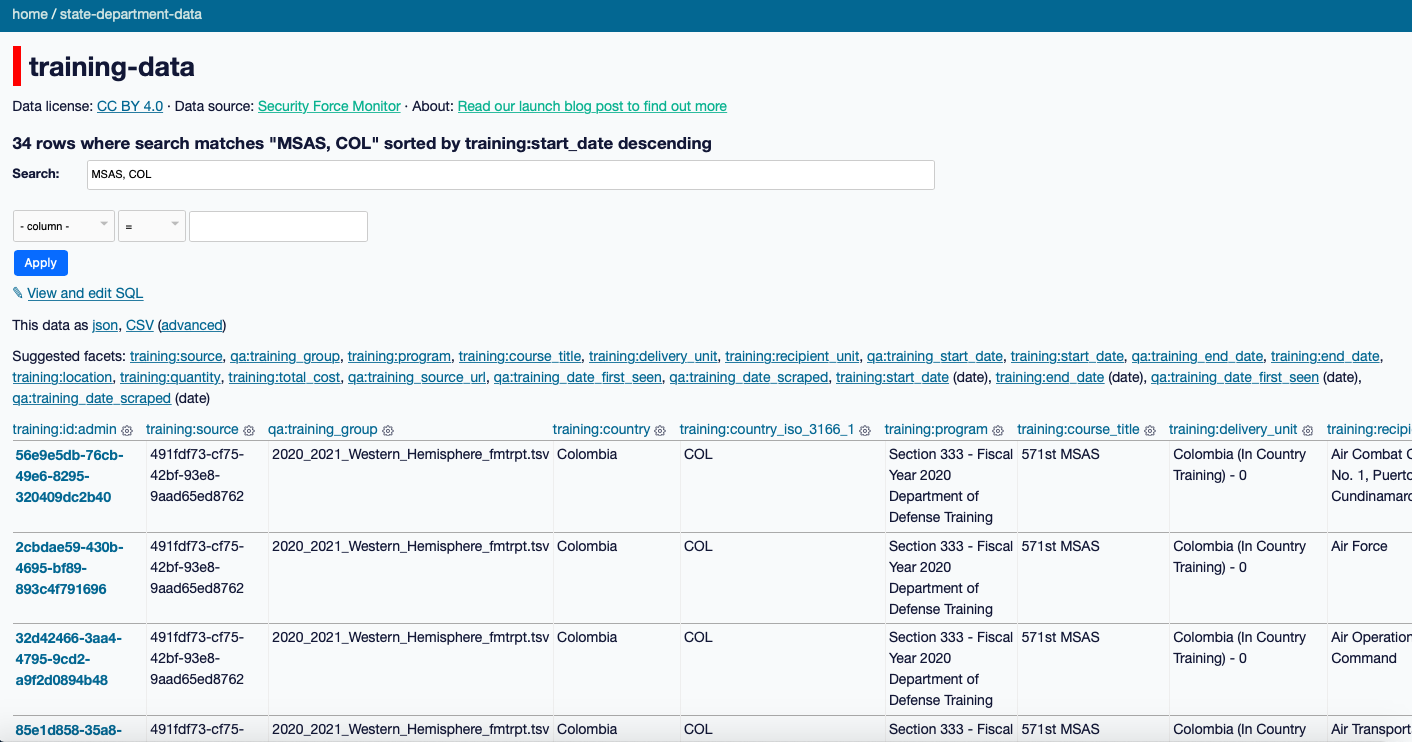Open the column filter dropdown
This screenshot has height=742, width=1412.
[63, 226]
